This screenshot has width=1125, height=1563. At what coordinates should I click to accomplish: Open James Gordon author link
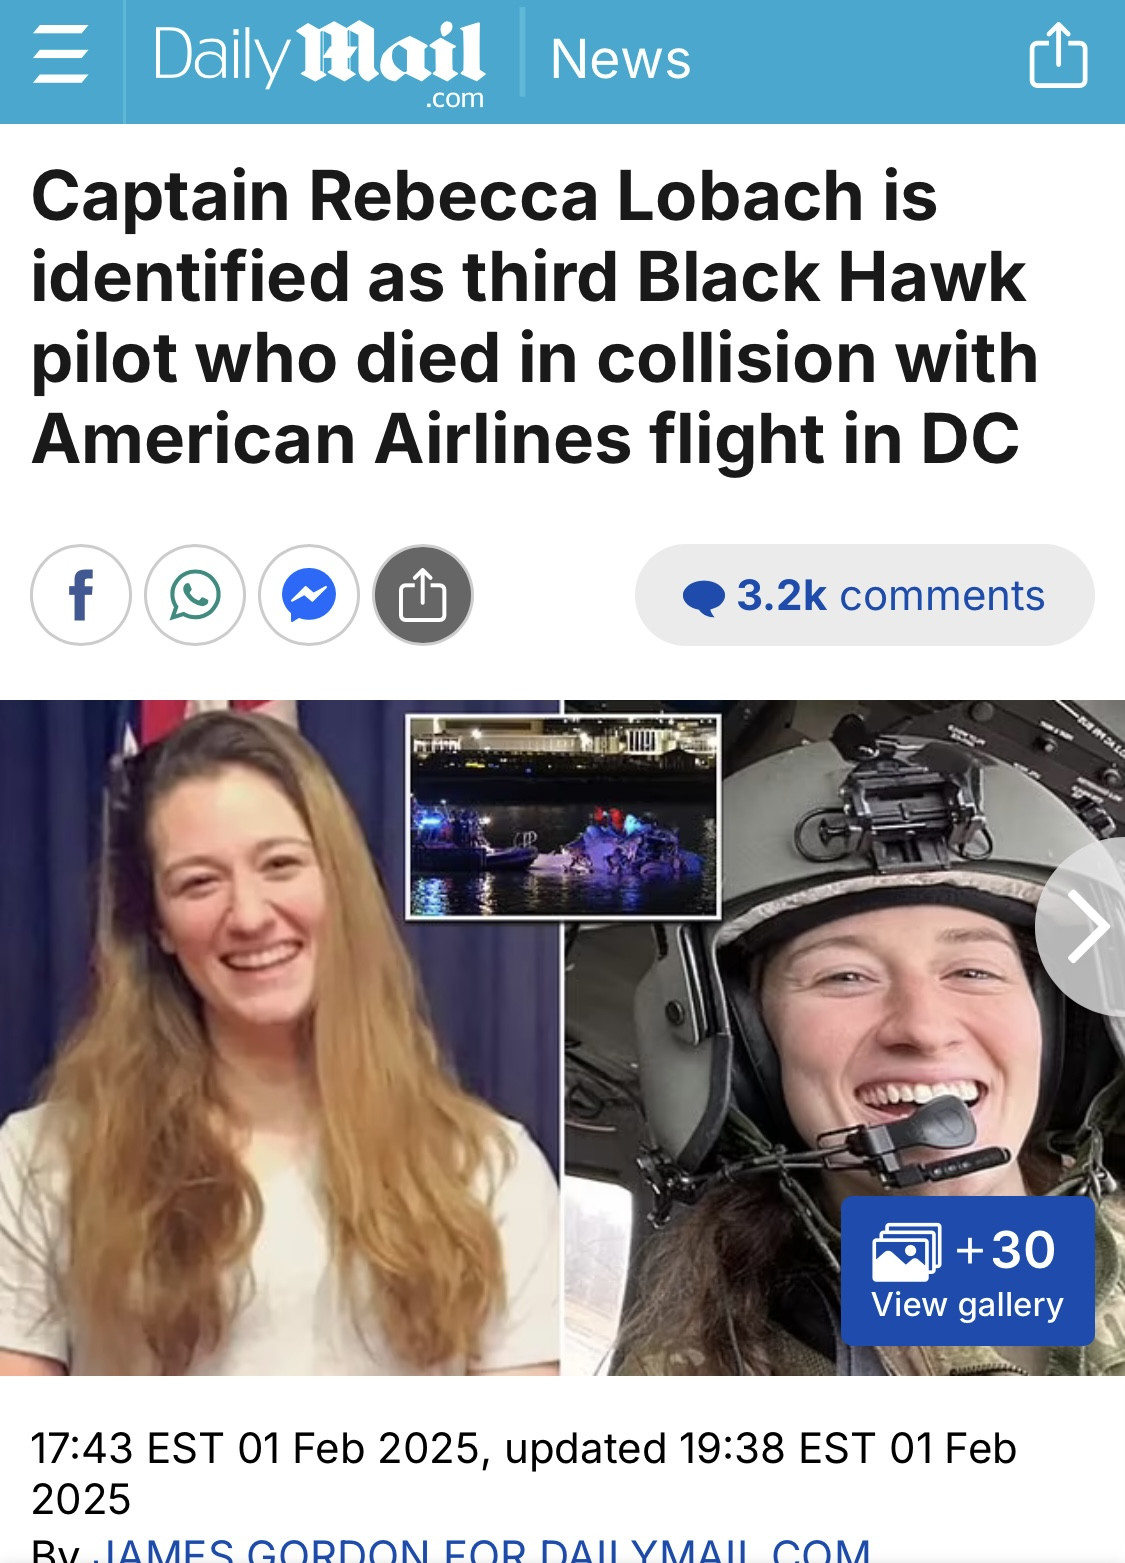pyautogui.click(x=486, y=1550)
